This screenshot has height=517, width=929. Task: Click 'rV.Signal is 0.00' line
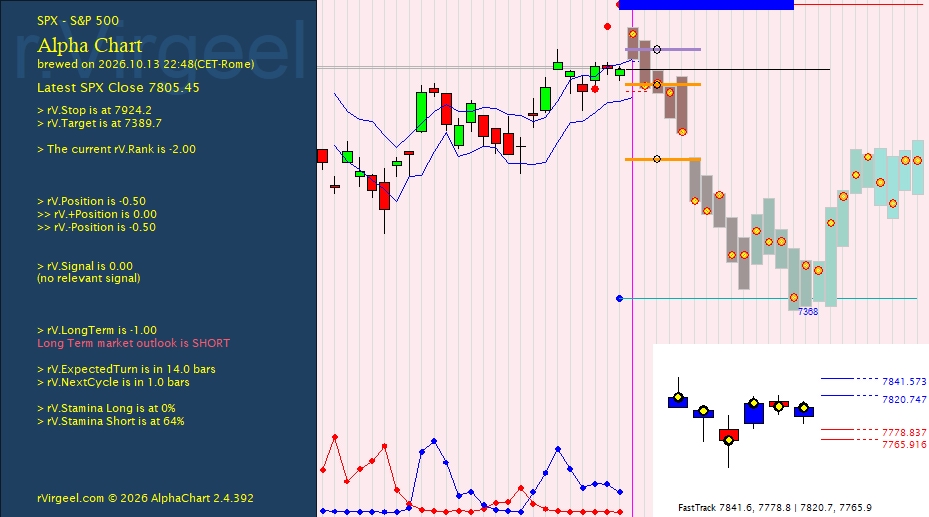[x=85, y=266]
